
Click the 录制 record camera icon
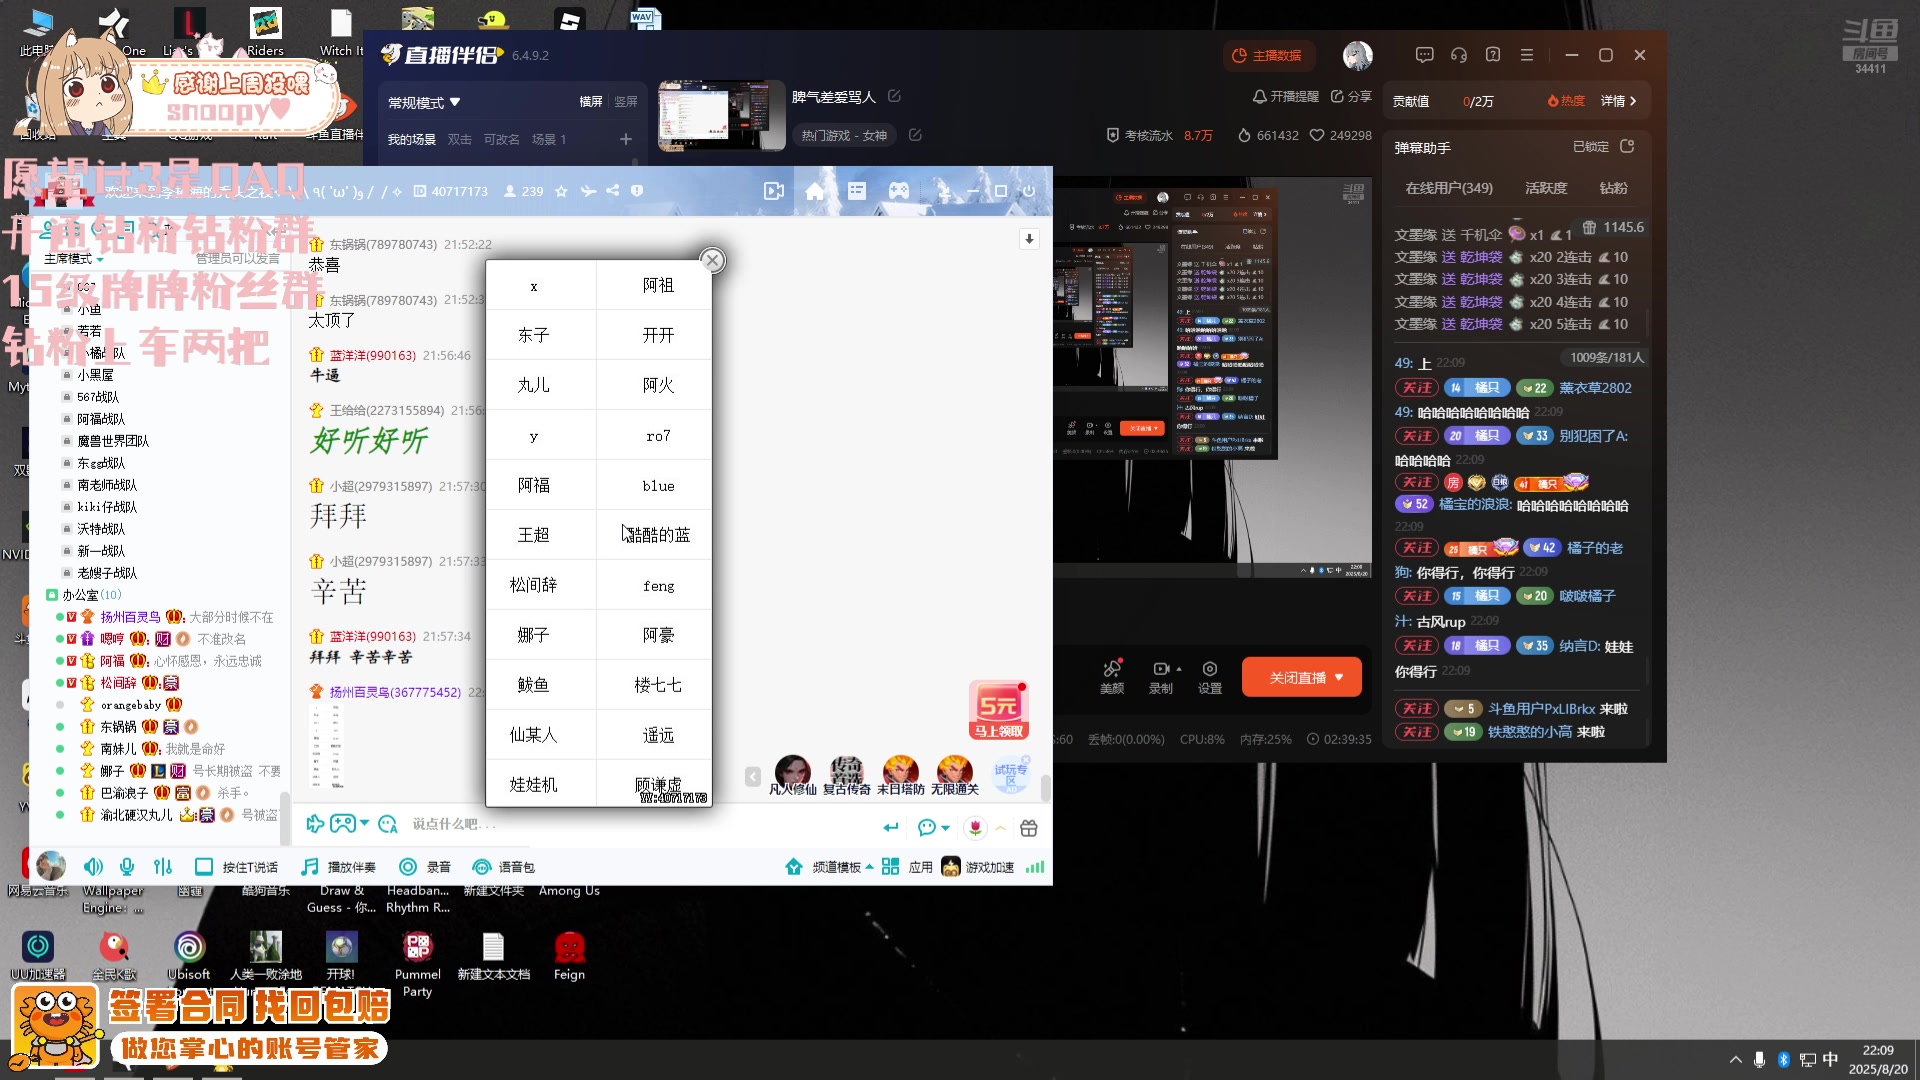(x=1160, y=668)
